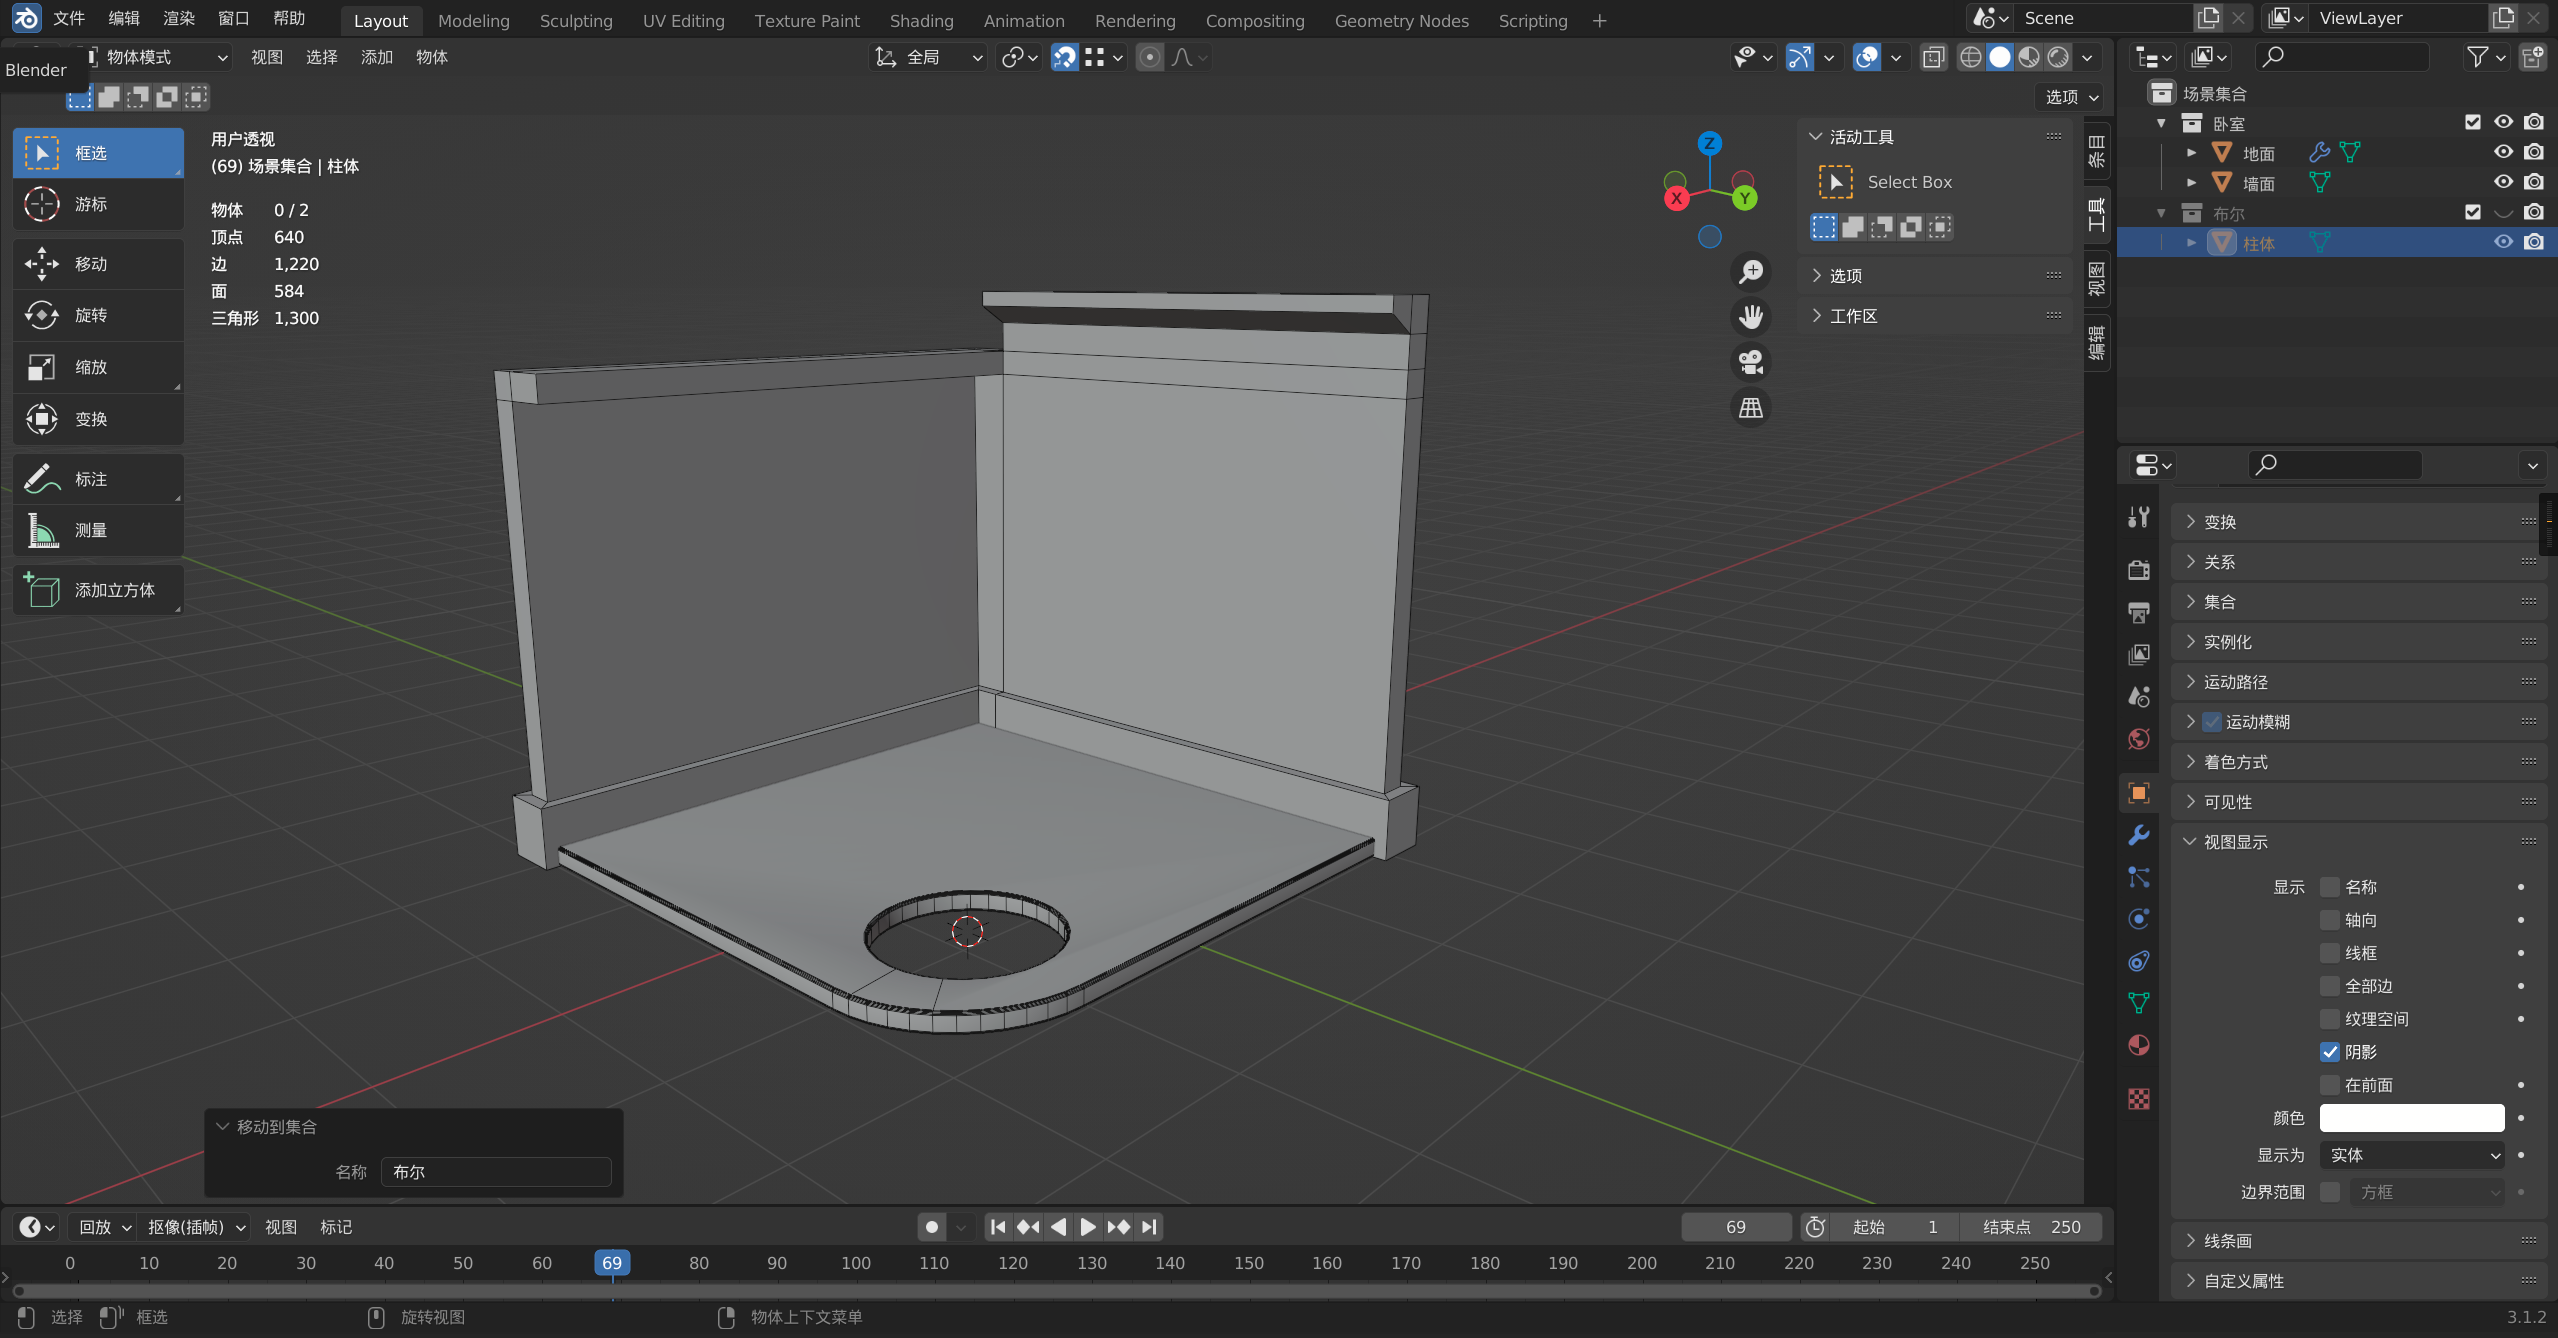Image resolution: width=2558 pixels, height=1338 pixels.
Task: Click the white 颜色 color swatch
Action: pyautogui.click(x=2411, y=1118)
